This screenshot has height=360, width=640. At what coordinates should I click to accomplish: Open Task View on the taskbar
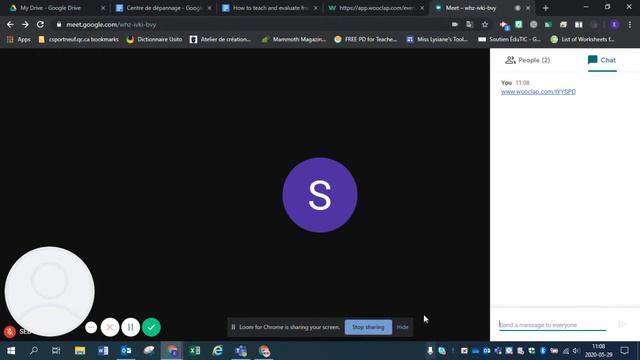(56, 351)
